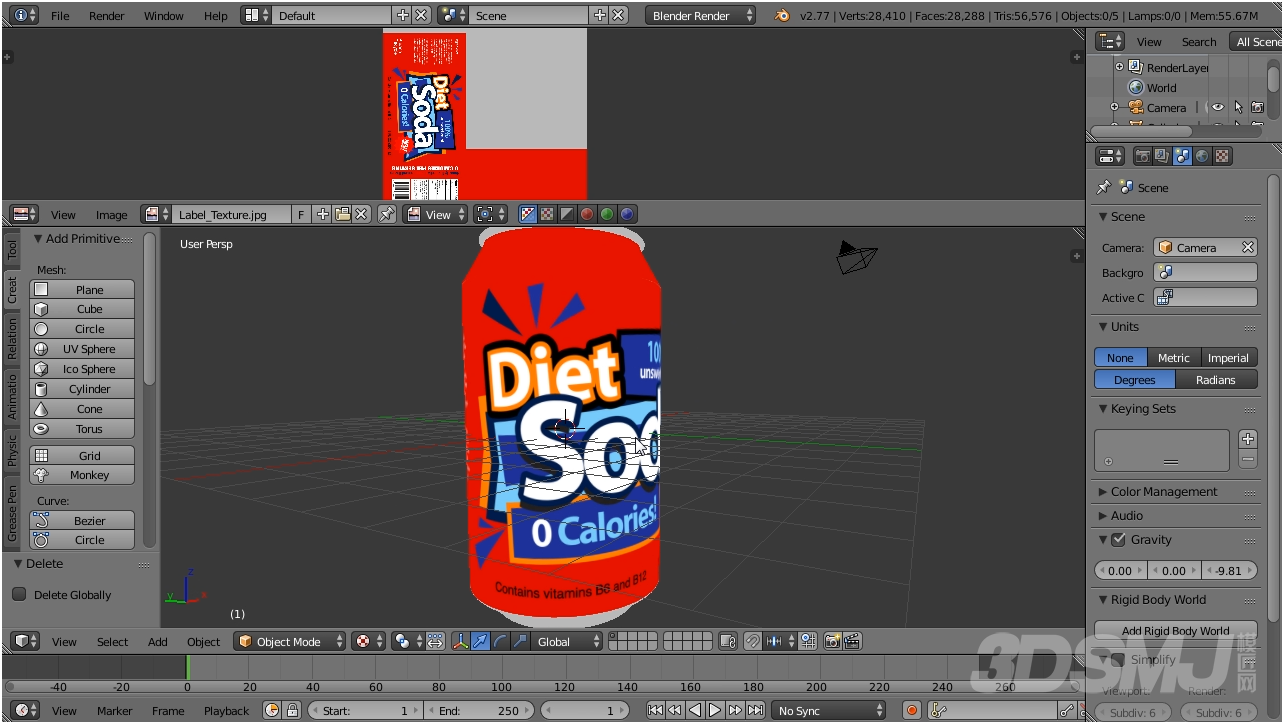The image size is (1284, 724).
Task: Click the Start frame field
Action: (x=366, y=710)
